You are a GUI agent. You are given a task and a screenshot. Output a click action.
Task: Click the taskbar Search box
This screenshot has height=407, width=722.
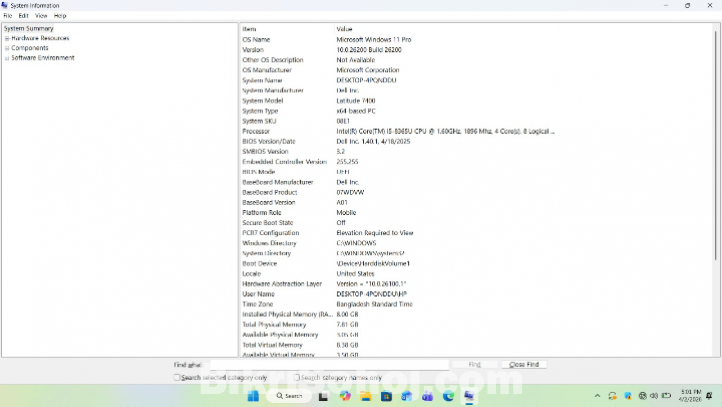coord(289,396)
